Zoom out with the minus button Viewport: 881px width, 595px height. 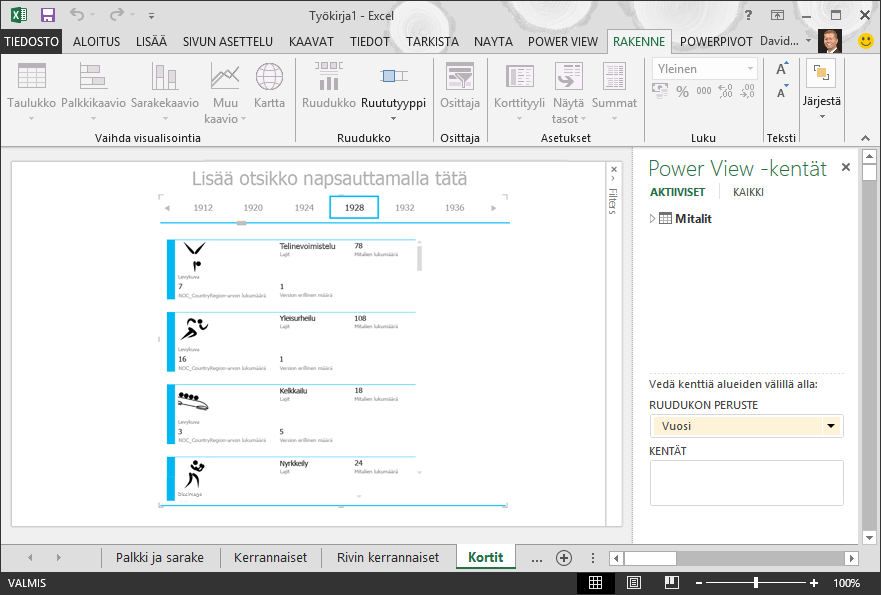[699, 583]
